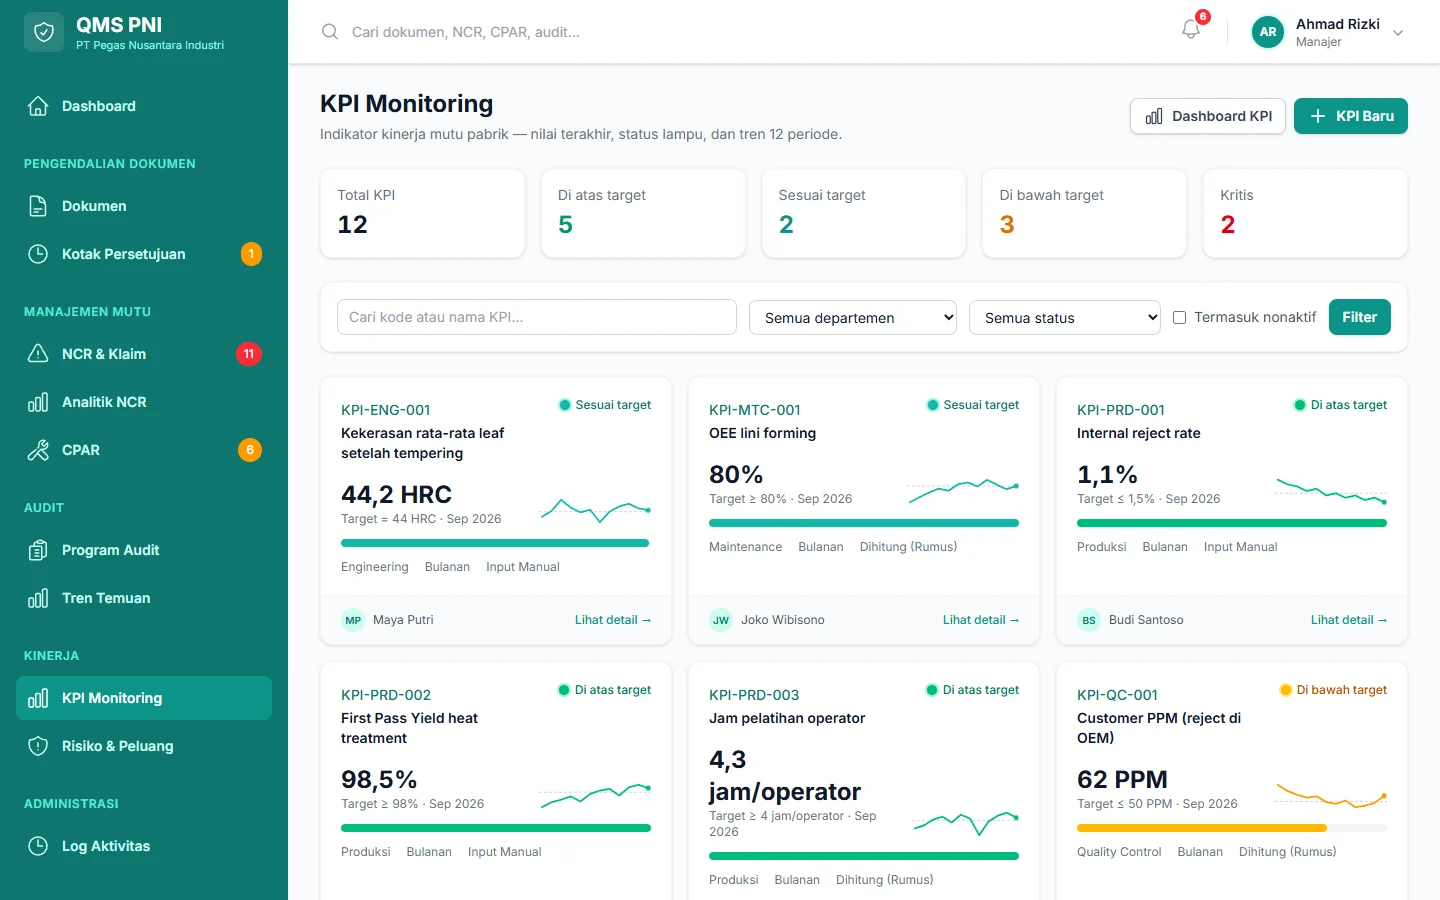The height and width of the screenshot is (900, 1440).
Task: Navigate to Program Audit
Action: click(144, 550)
